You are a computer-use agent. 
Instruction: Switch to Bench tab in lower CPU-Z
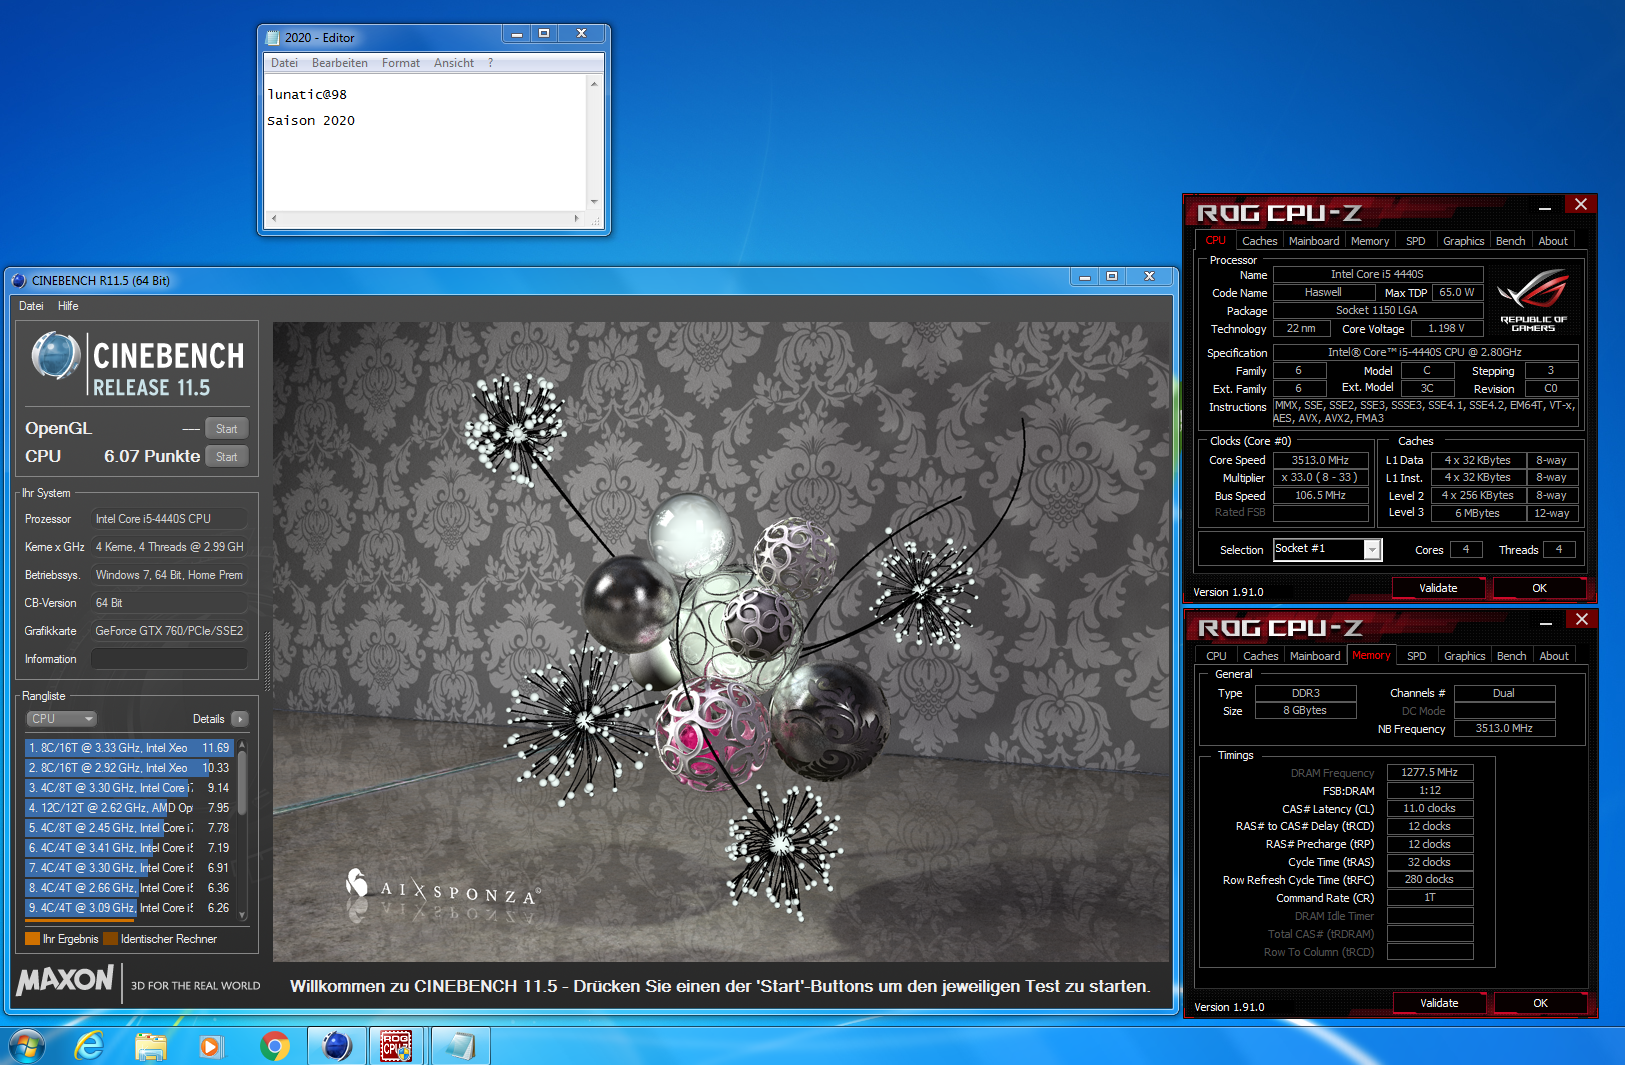click(x=1511, y=656)
